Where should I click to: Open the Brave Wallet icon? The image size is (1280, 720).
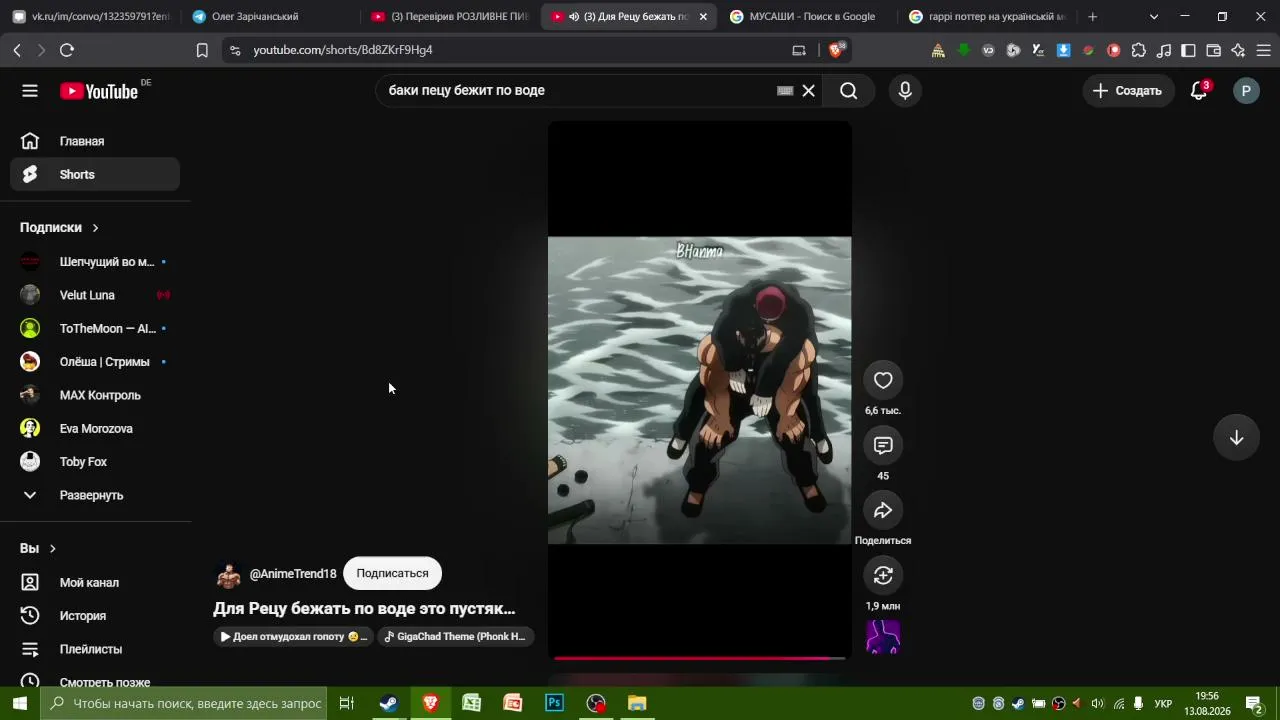[1214, 50]
